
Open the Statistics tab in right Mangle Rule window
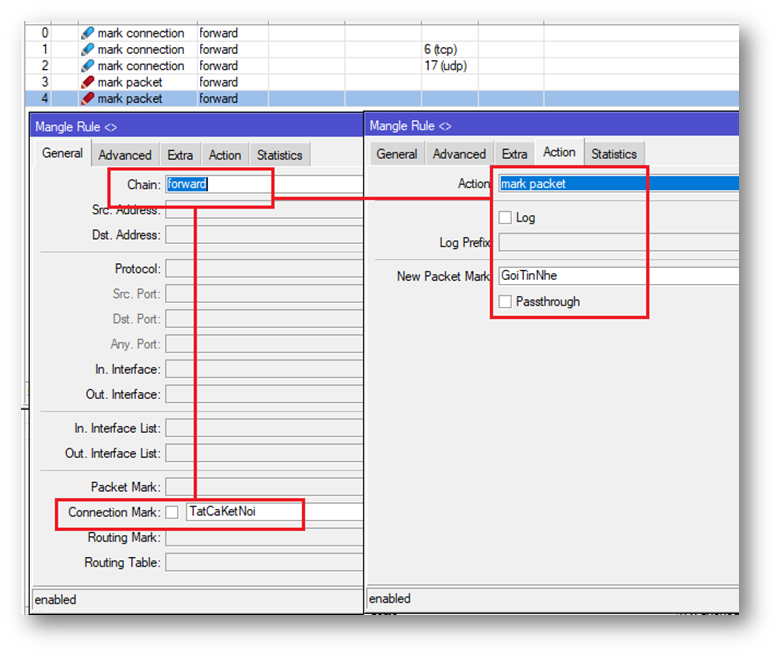tap(614, 154)
